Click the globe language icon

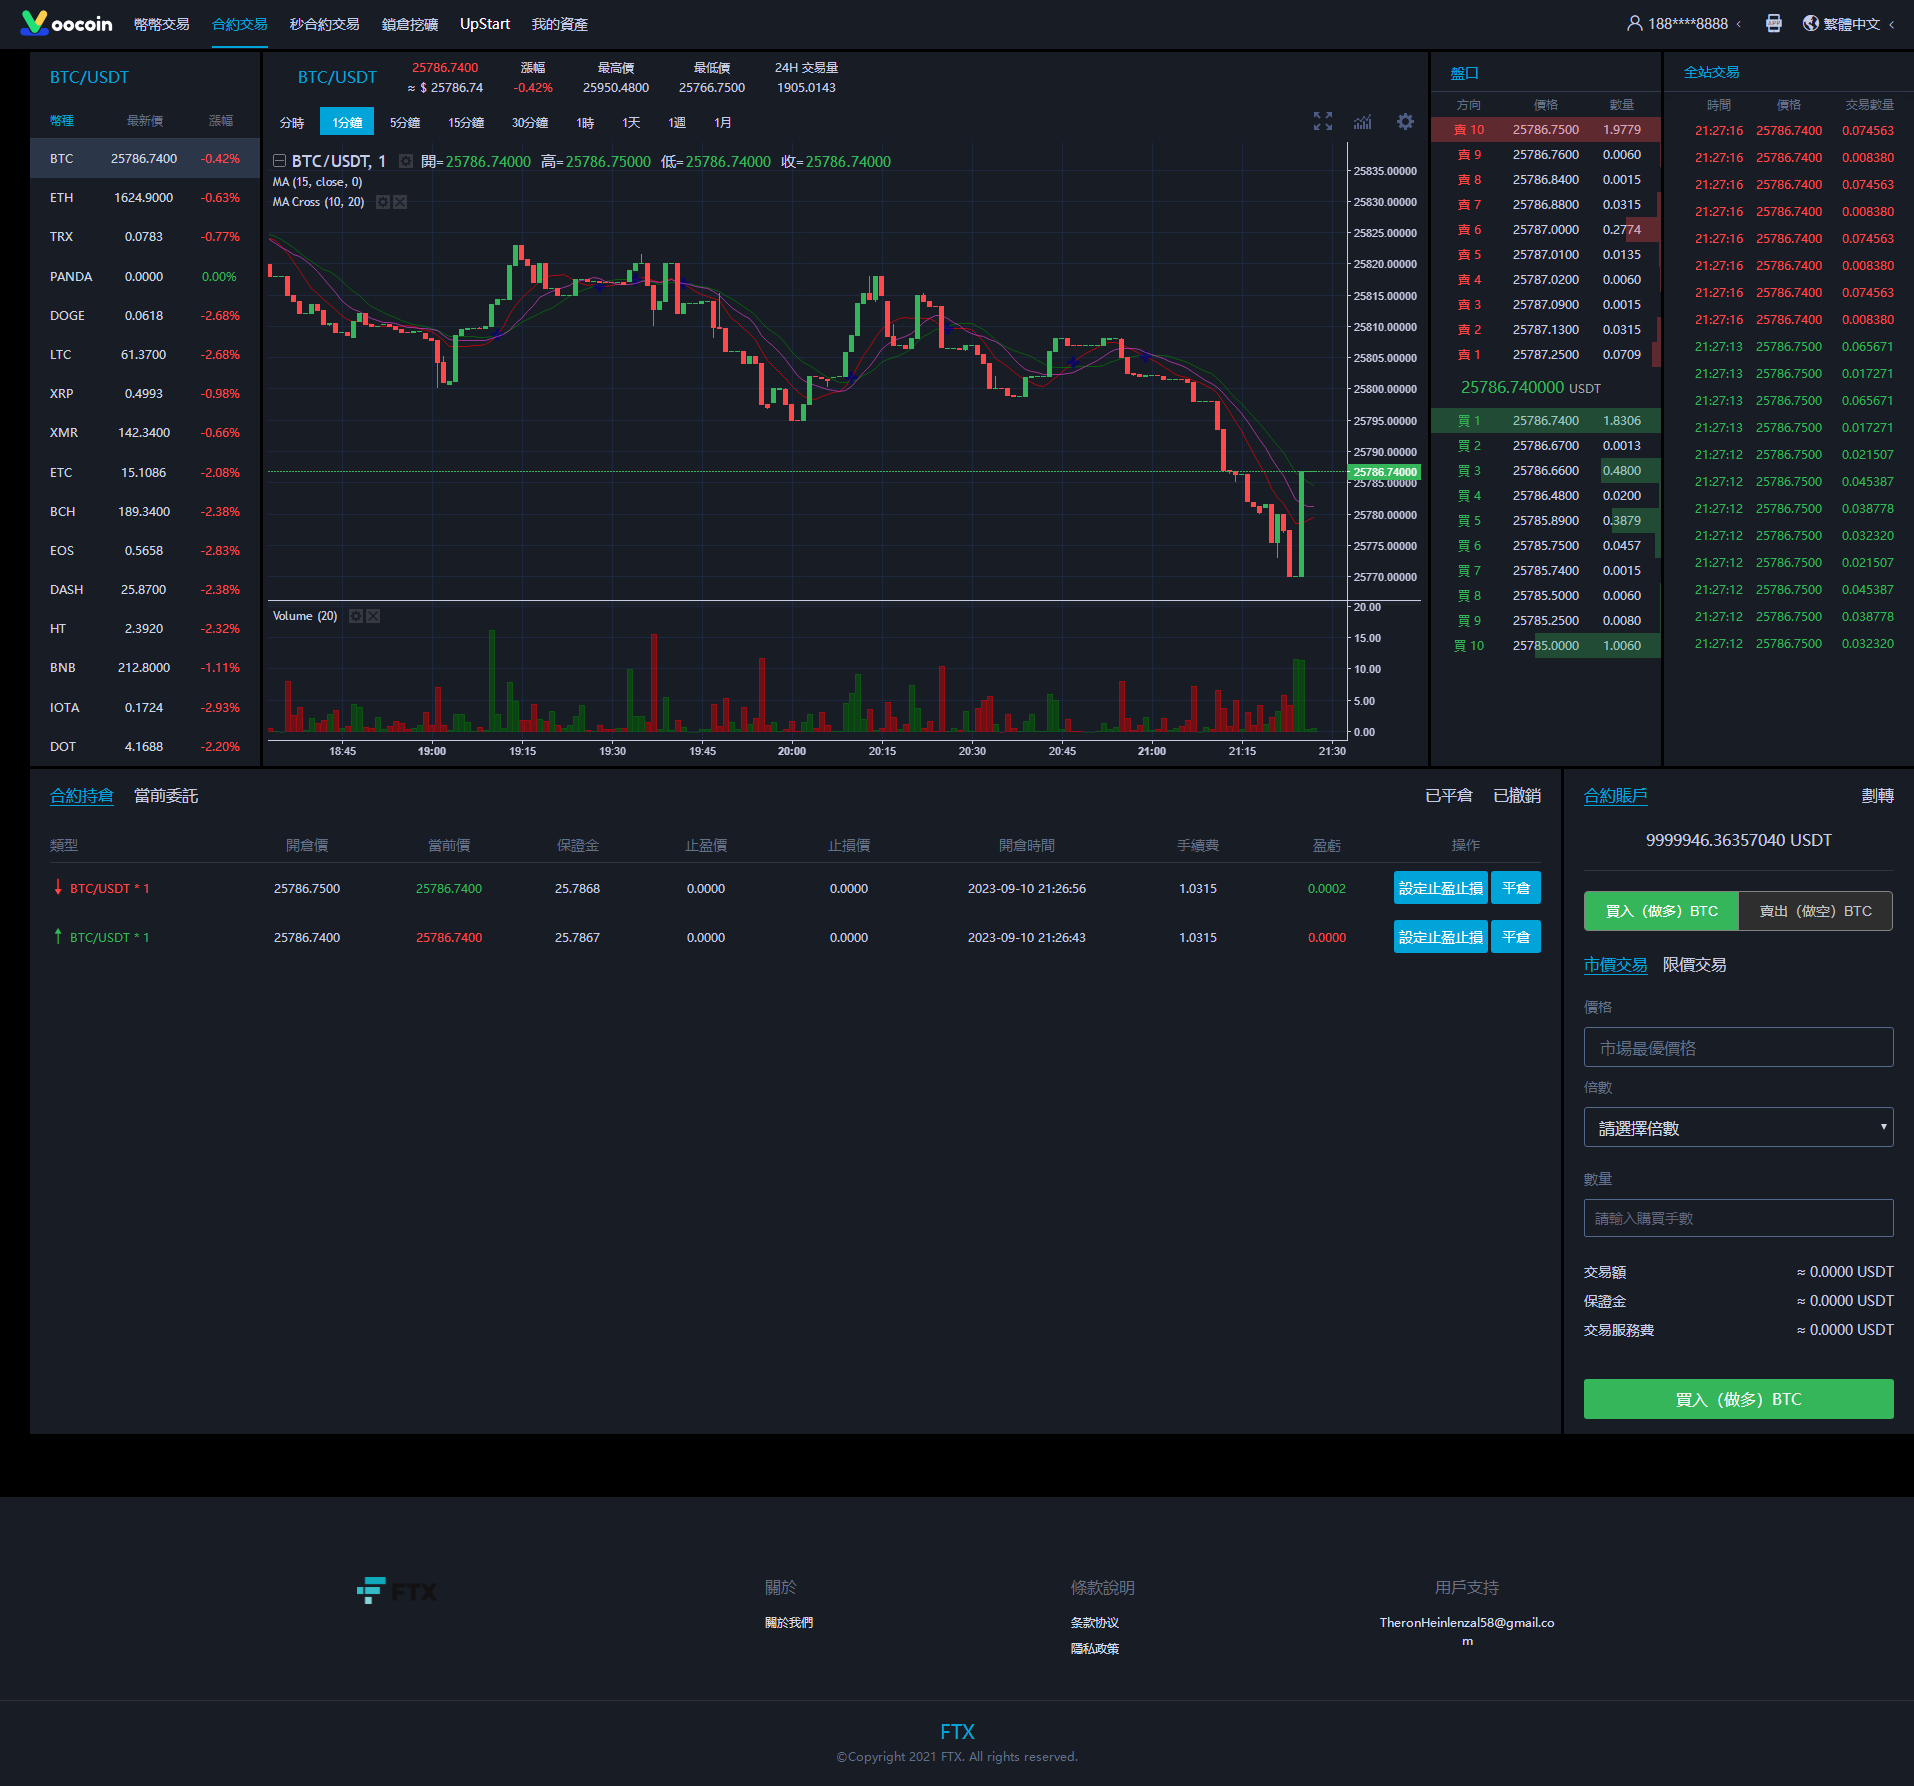(x=1811, y=23)
